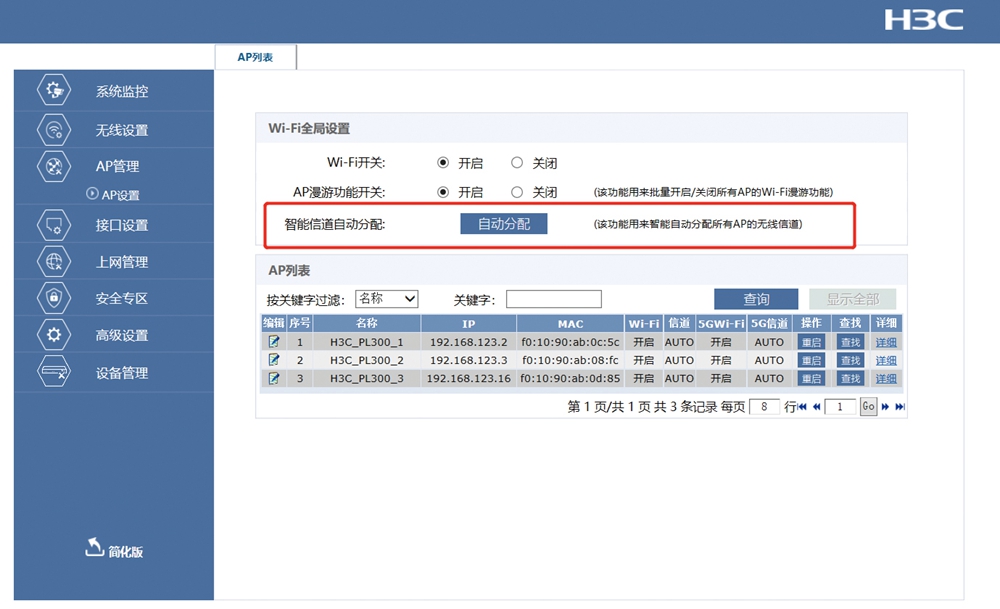The width and height of the screenshot is (1000, 609).
Task: Open the 安全专区 section
Action: 121,298
